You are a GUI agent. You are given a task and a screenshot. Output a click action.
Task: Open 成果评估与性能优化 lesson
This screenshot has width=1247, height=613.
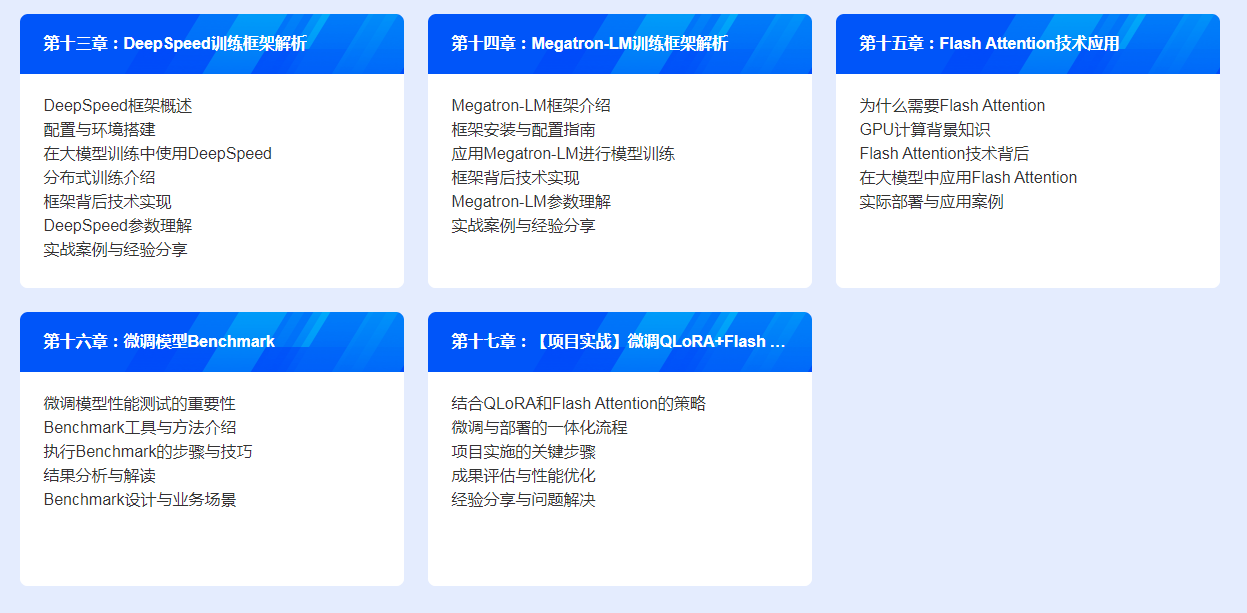[524, 476]
